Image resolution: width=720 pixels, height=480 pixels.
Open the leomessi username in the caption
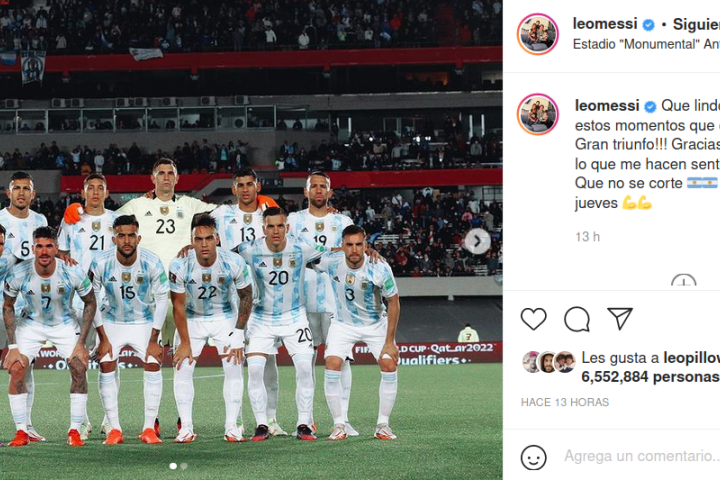(x=607, y=106)
